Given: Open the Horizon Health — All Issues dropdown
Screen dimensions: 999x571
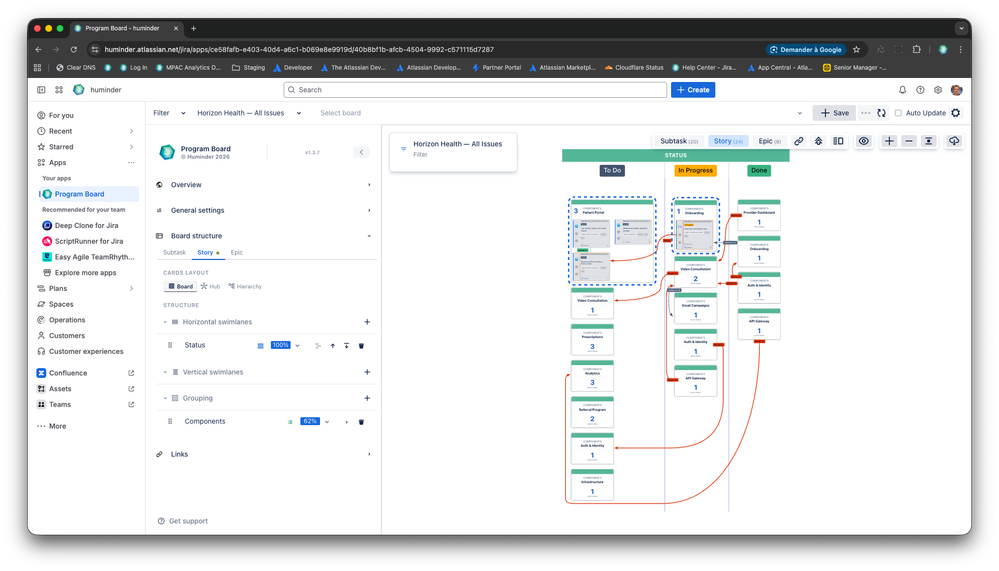Looking at the screenshot, I should tap(248, 113).
